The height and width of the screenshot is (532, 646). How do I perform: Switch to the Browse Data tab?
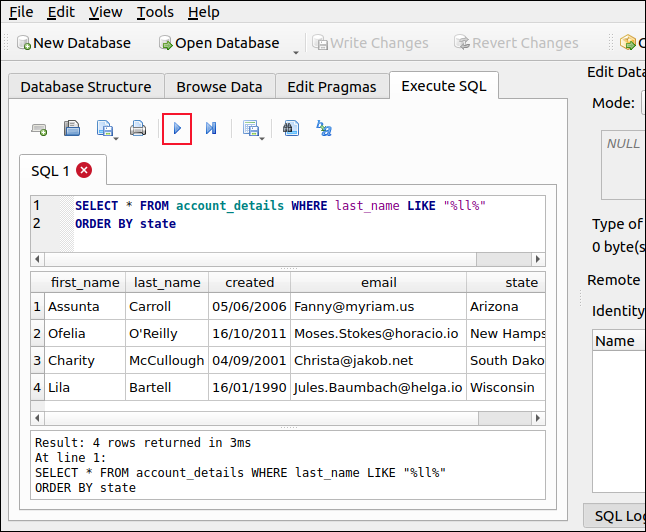pyautogui.click(x=219, y=87)
